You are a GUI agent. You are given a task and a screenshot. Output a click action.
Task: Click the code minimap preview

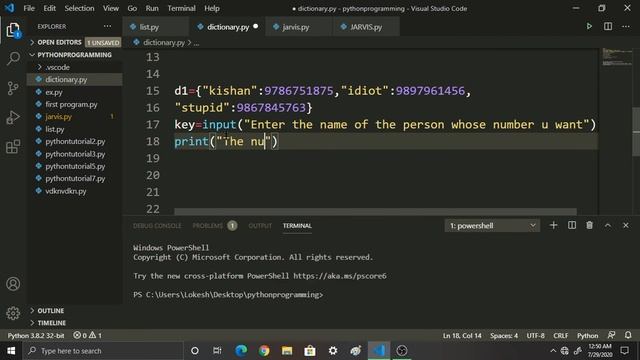coord(617,57)
